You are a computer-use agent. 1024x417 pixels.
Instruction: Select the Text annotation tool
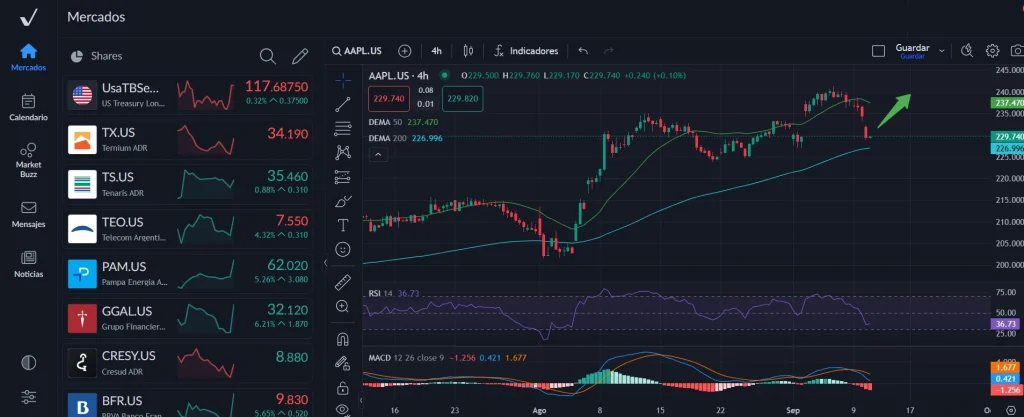pos(343,225)
